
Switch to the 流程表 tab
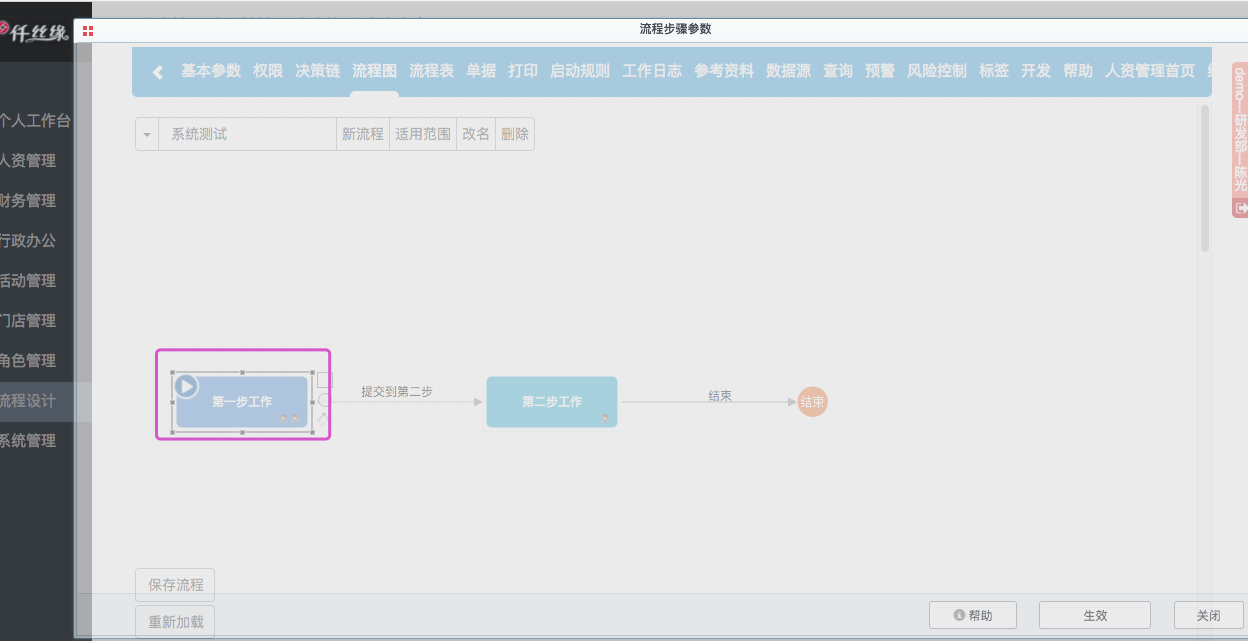click(x=431, y=71)
